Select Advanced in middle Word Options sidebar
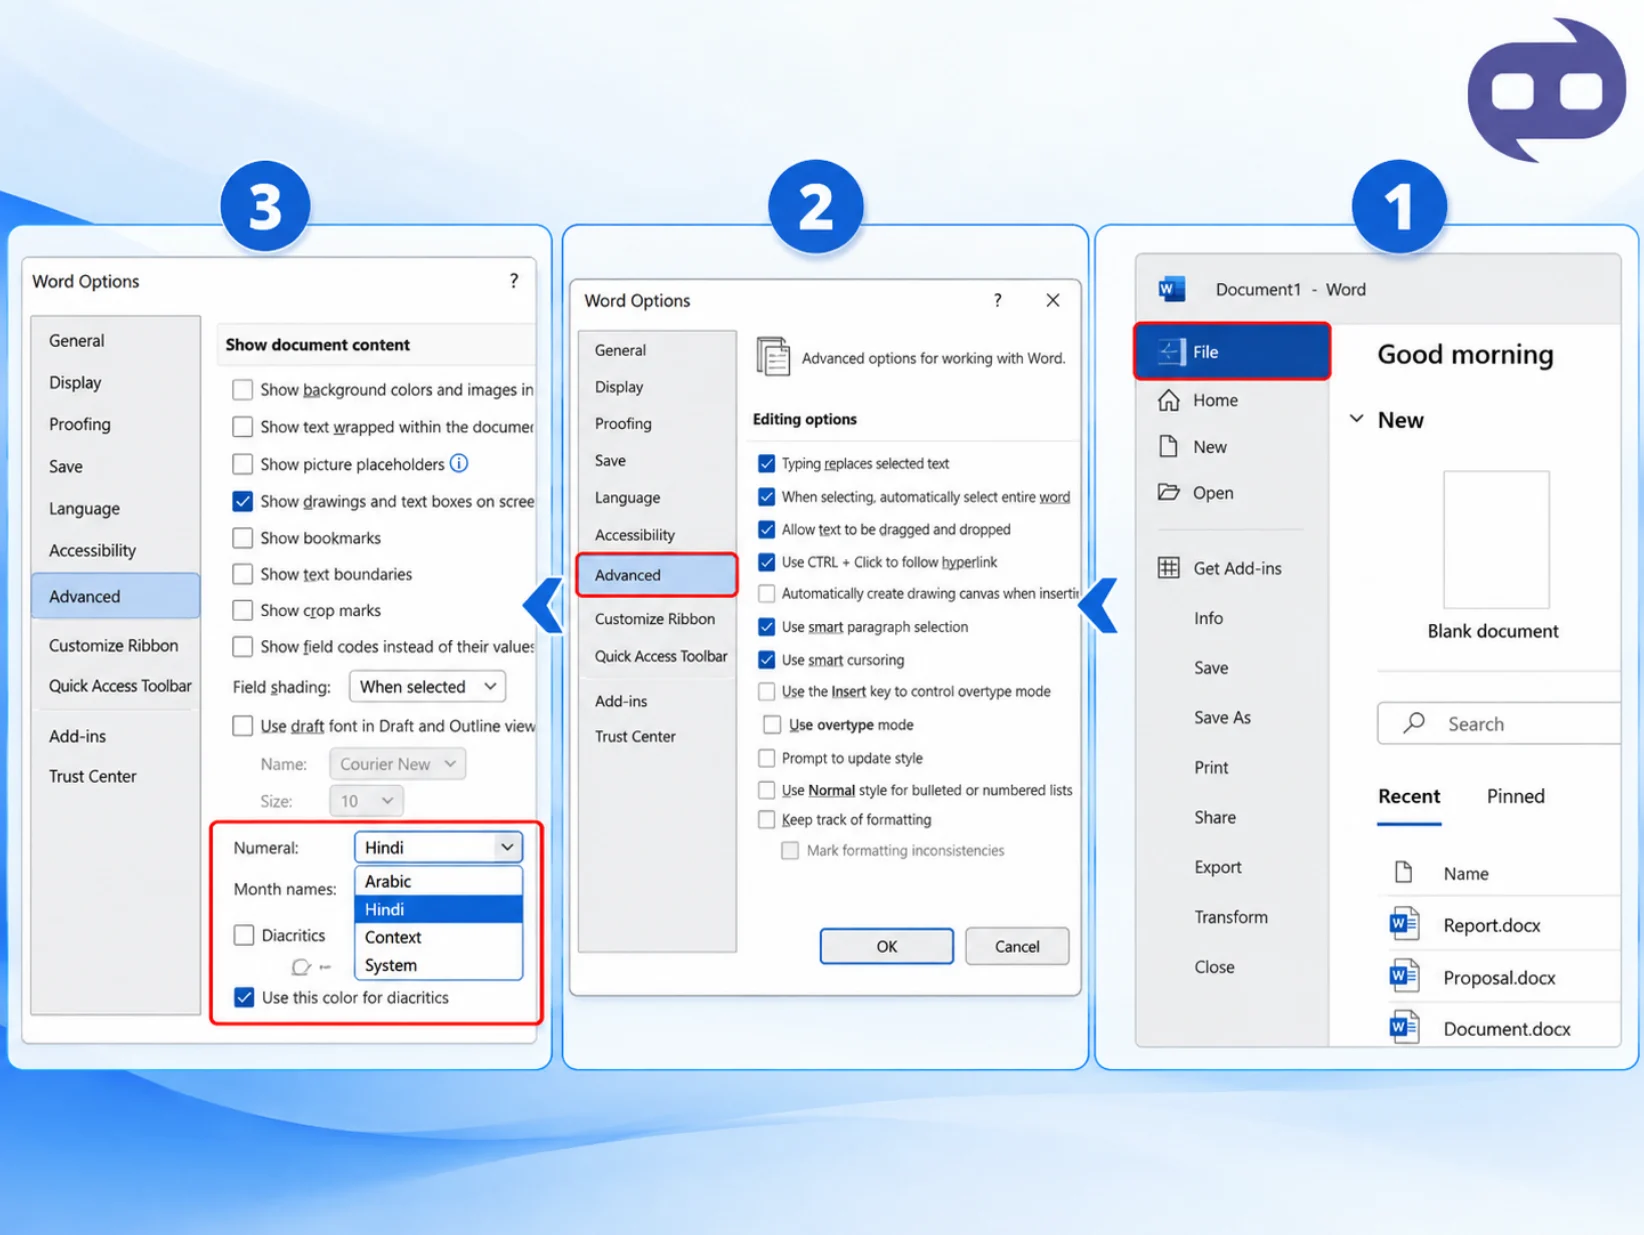This screenshot has width=1644, height=1235. (657, 575)
